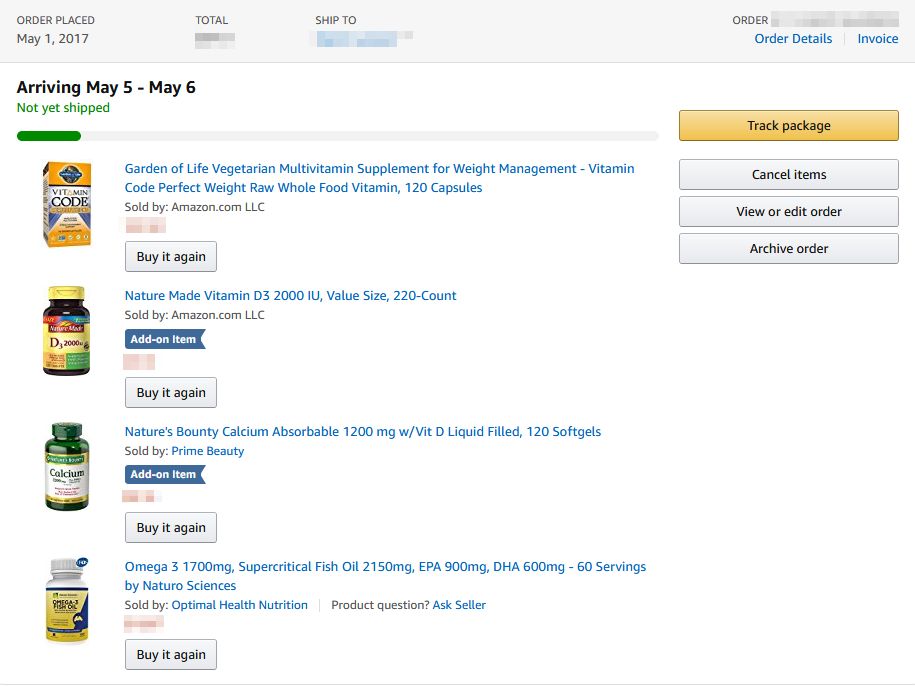Buy the Nature's Bounty Calcium again

171,527
